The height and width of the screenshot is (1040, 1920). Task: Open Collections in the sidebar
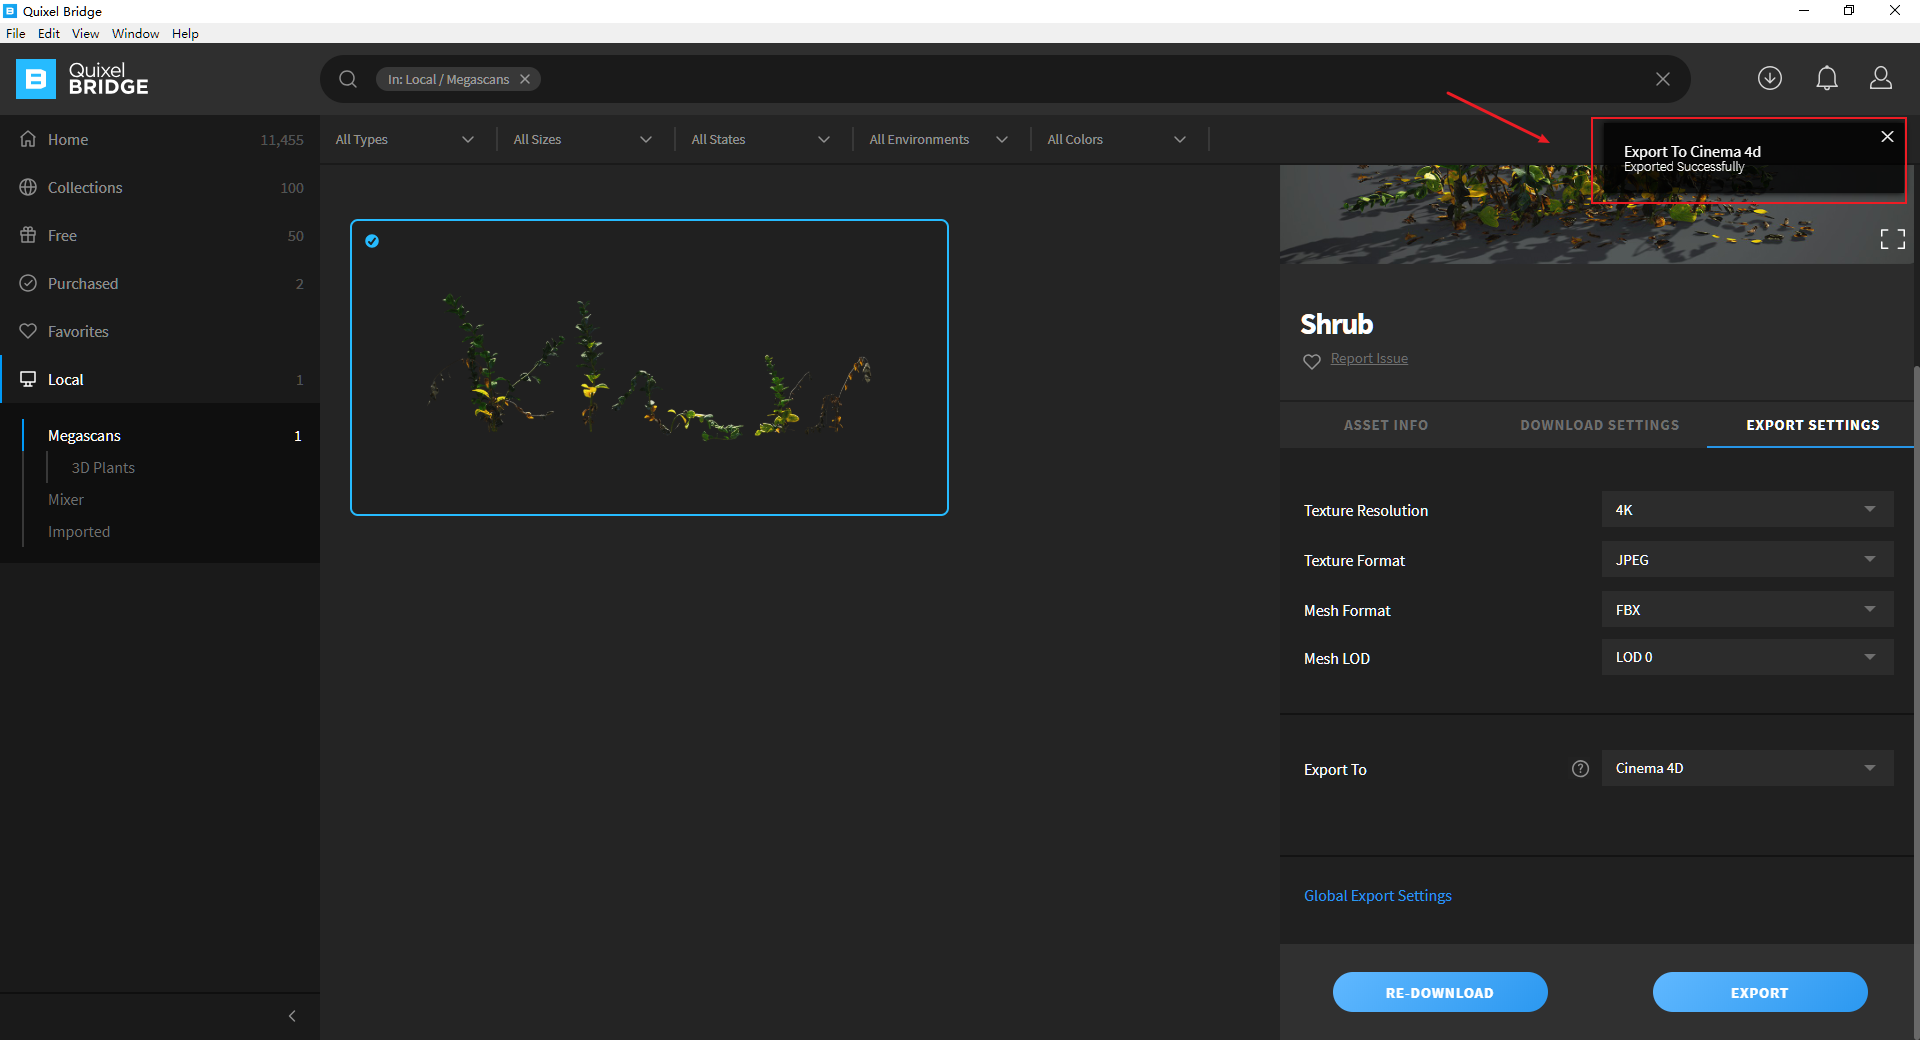coord(160,188)
